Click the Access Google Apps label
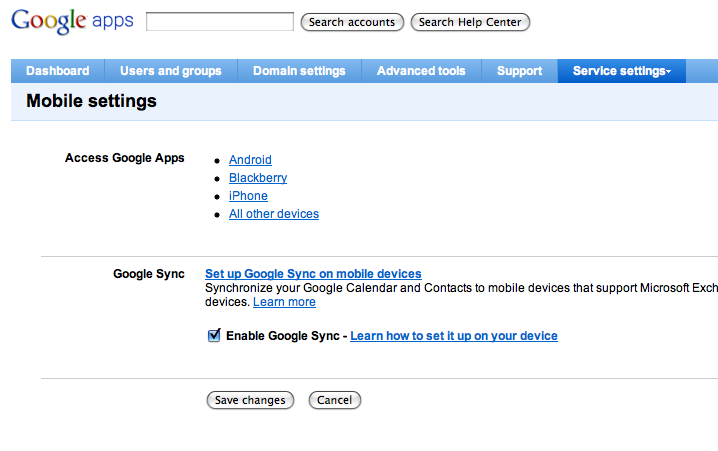718x451 pixels. [x=125, y=158]
